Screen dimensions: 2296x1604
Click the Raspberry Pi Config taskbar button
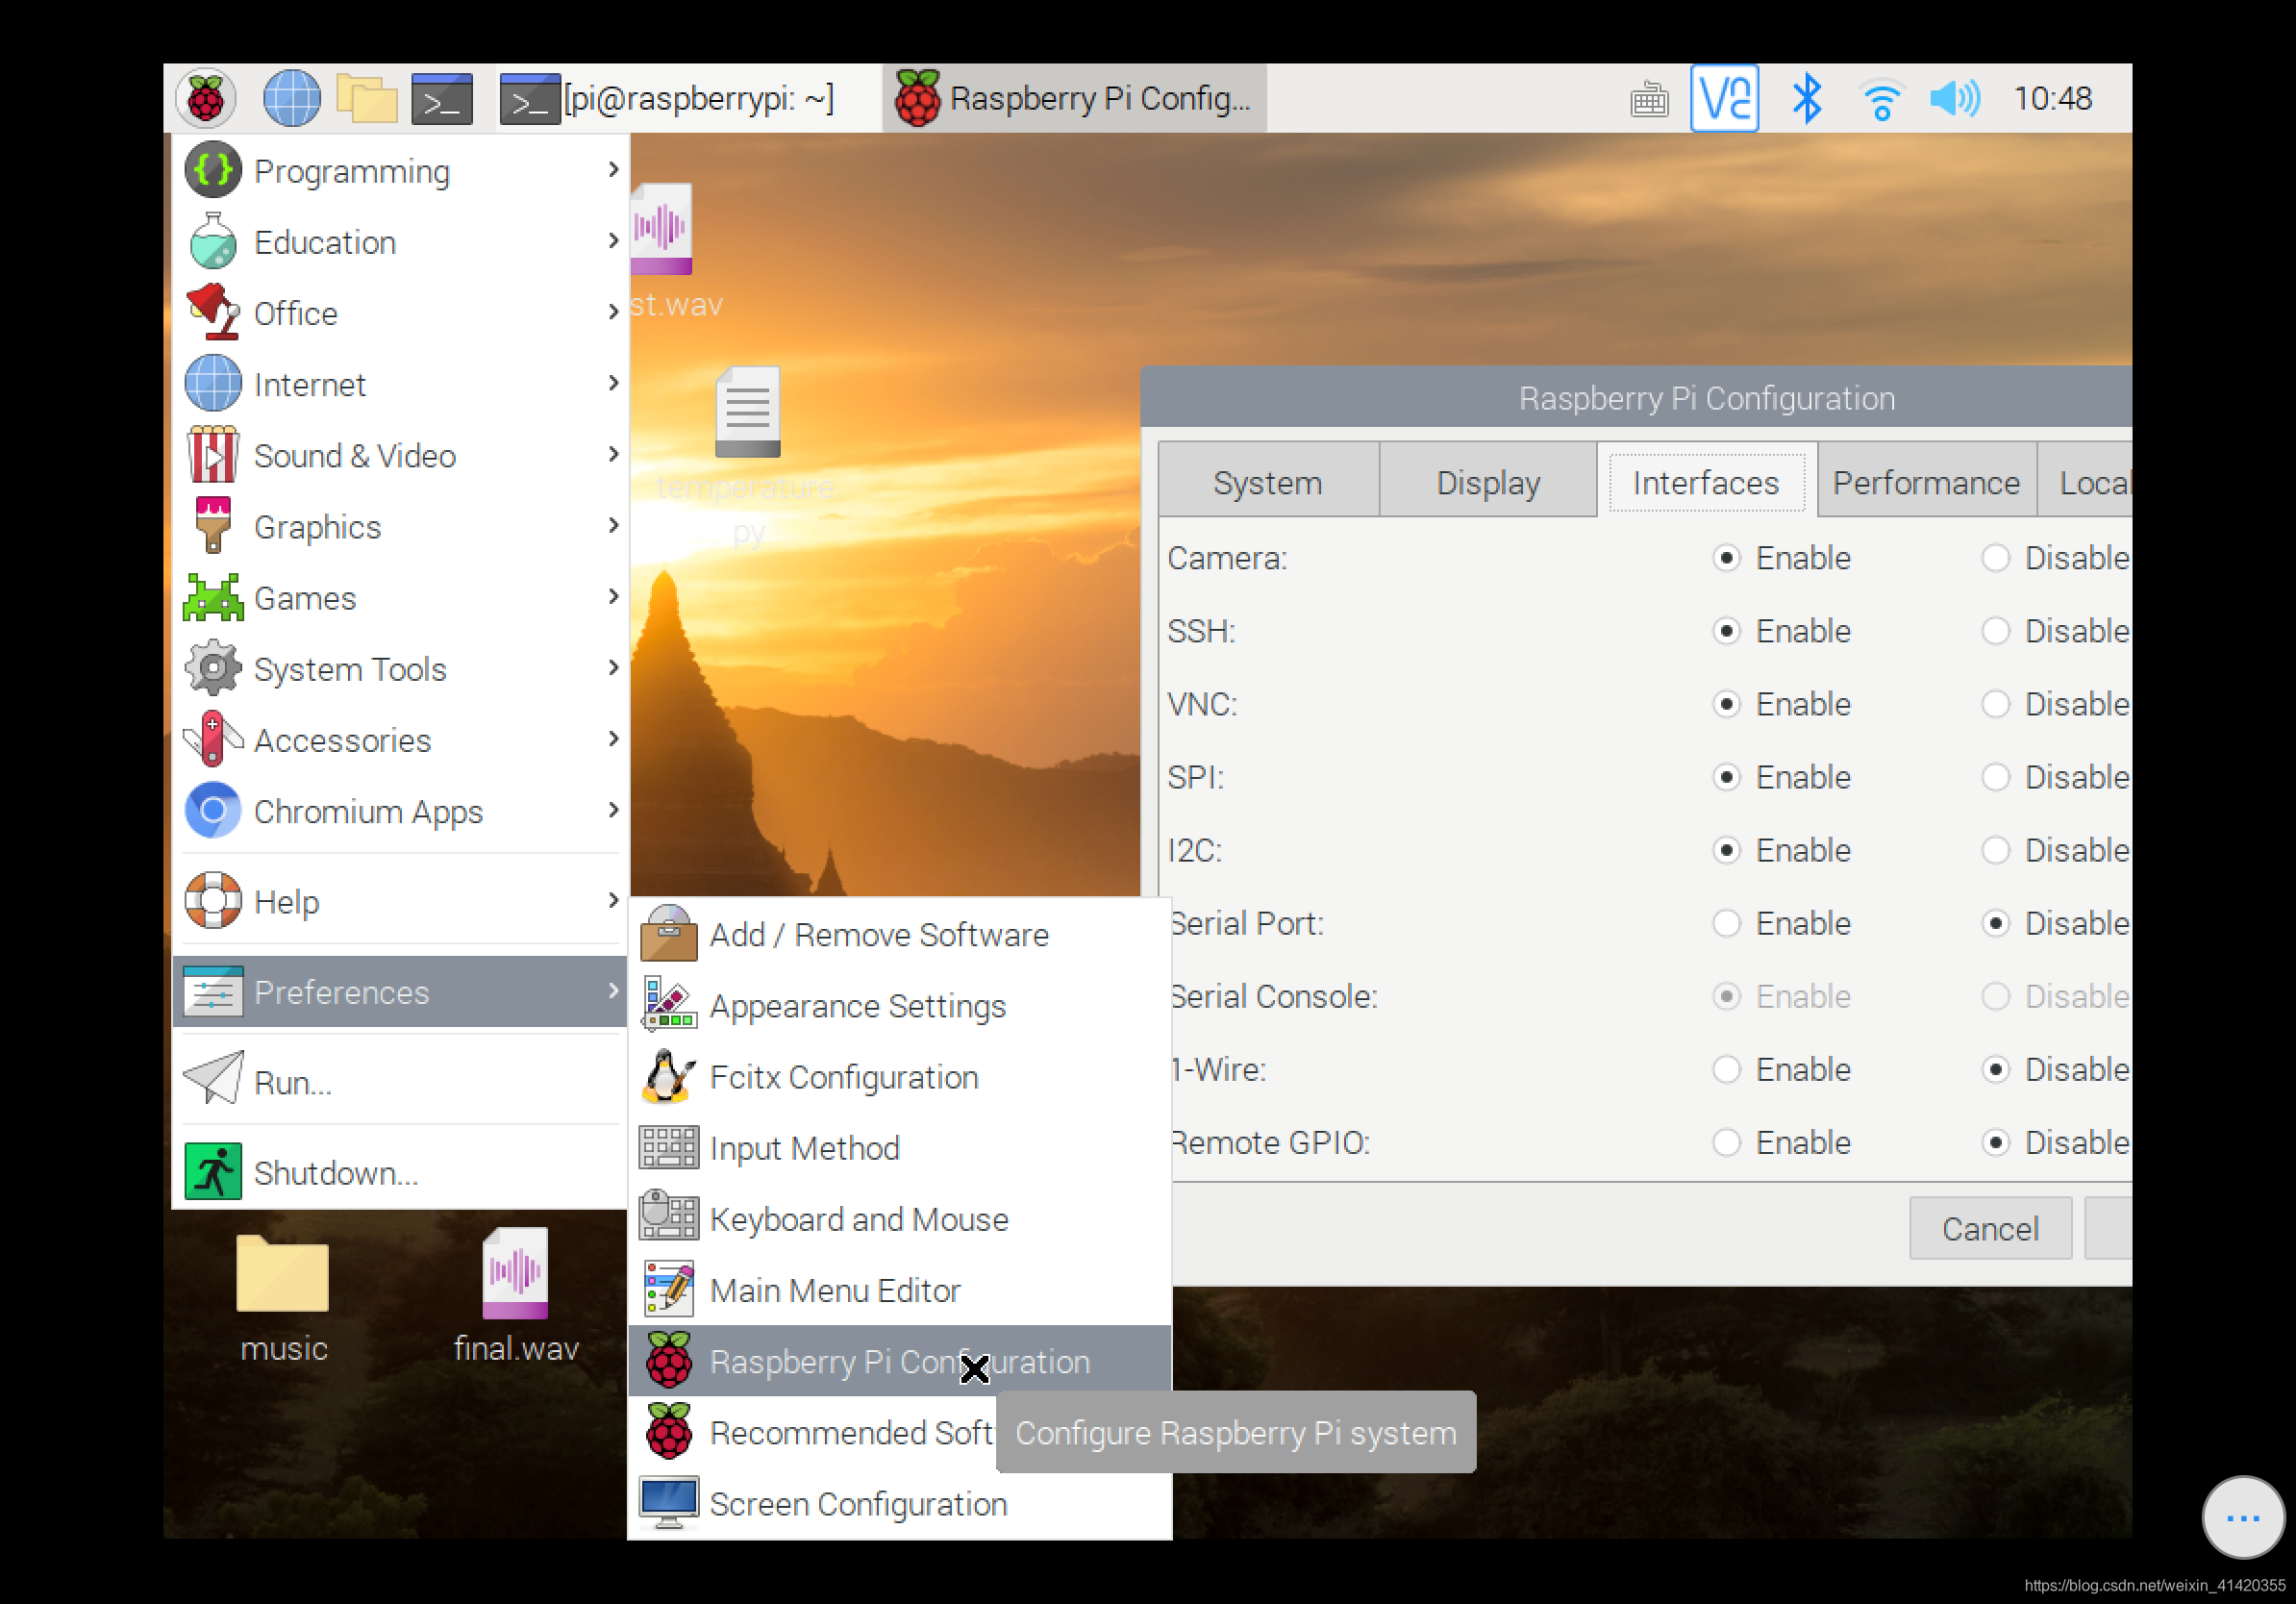click(x=1074, y=98)
